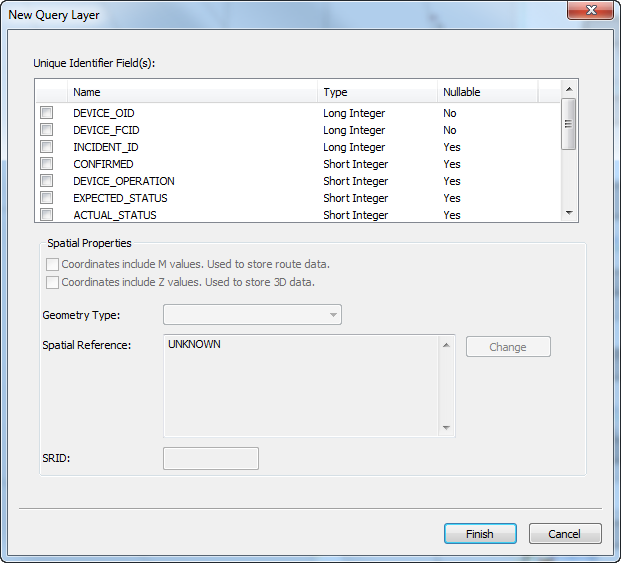Select DEVICE_OPERATION checkbox
Image resolution: width=621 pixels, height=563 pixels.
click(46, 181)
